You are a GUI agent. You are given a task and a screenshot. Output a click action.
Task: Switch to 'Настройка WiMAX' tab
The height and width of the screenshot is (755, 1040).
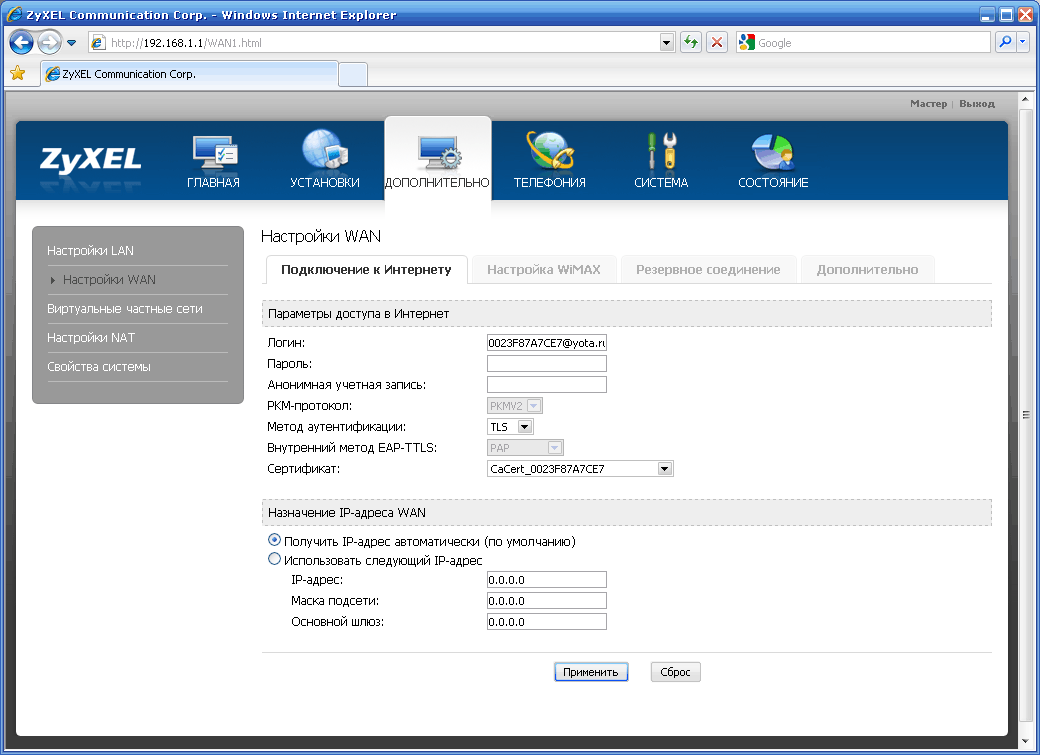(x=544, y=269)
